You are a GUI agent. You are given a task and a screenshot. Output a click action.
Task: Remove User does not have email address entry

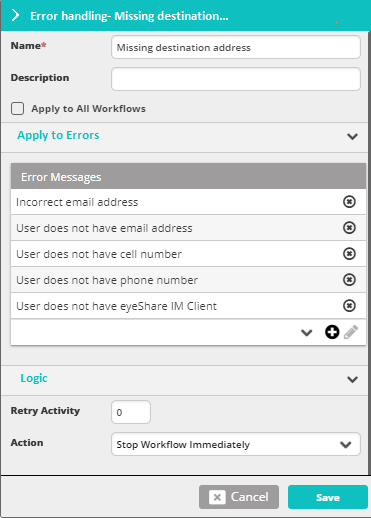pyautogui.click(x=349, y=228)
